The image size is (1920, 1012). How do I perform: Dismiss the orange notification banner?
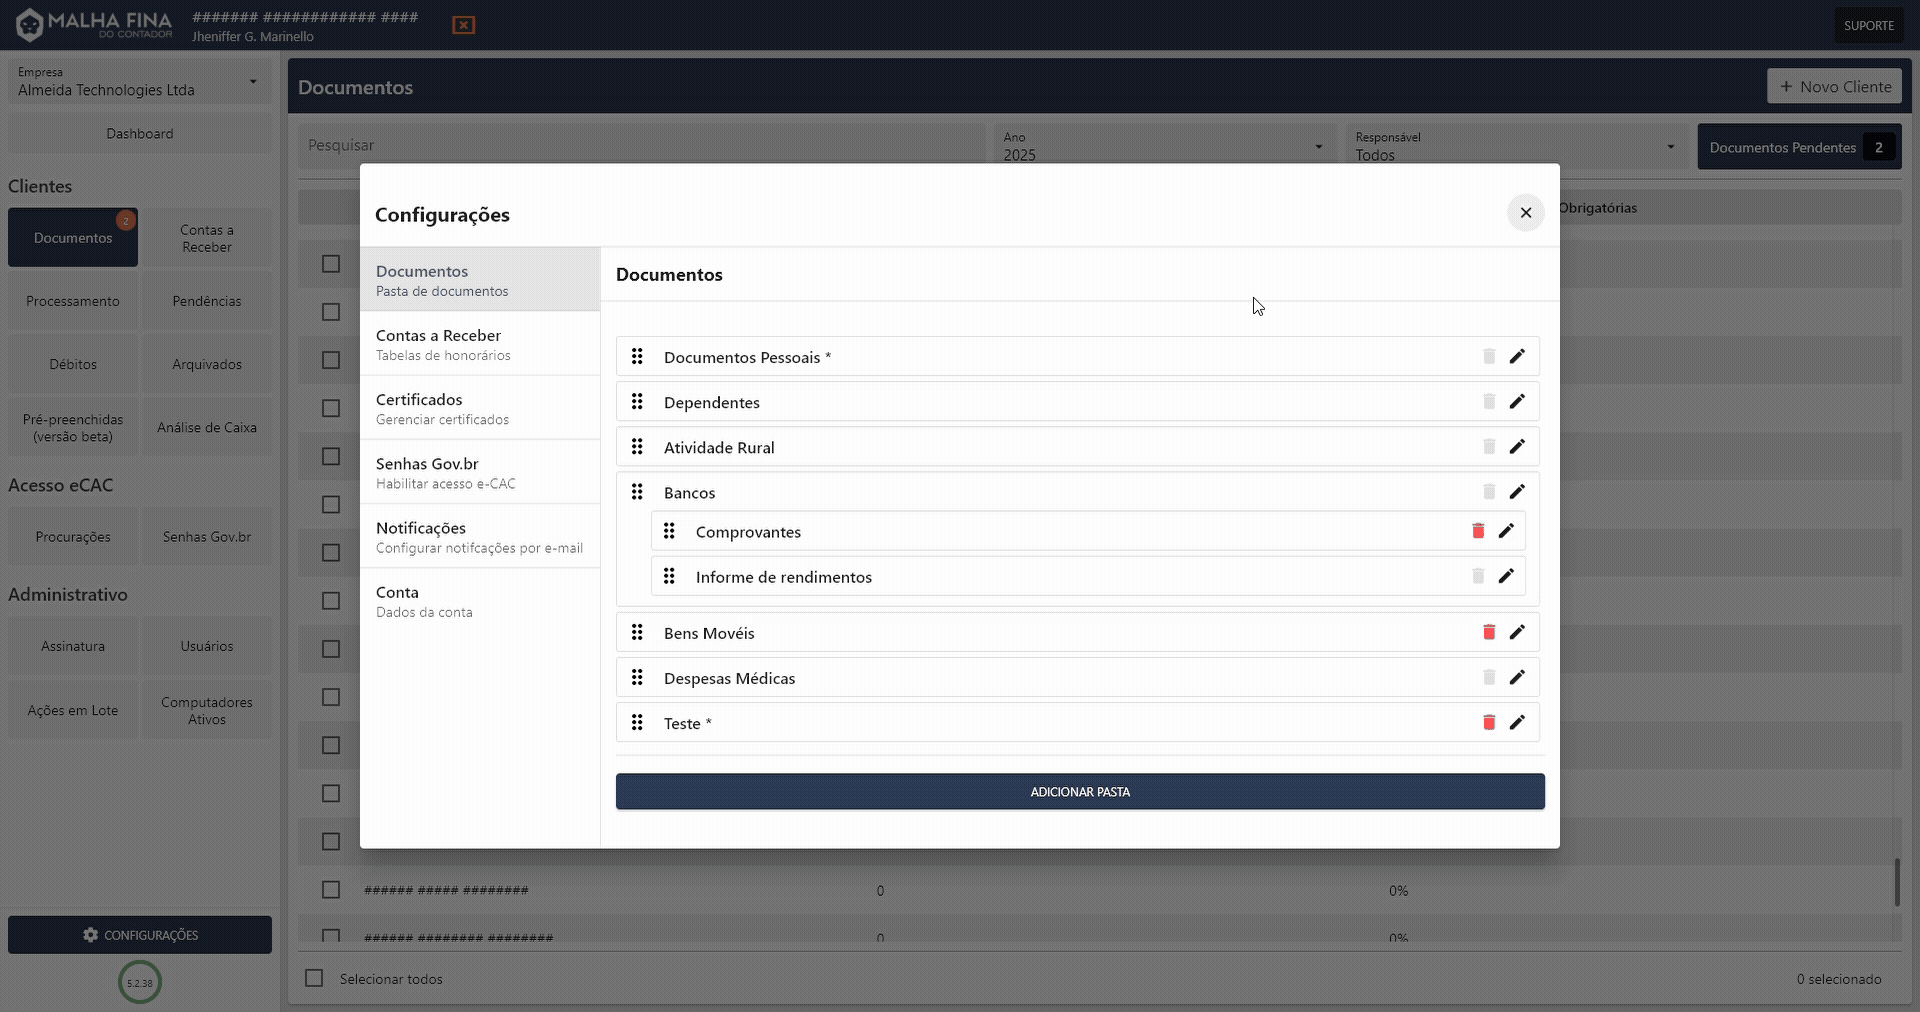[x=463, y=25]
